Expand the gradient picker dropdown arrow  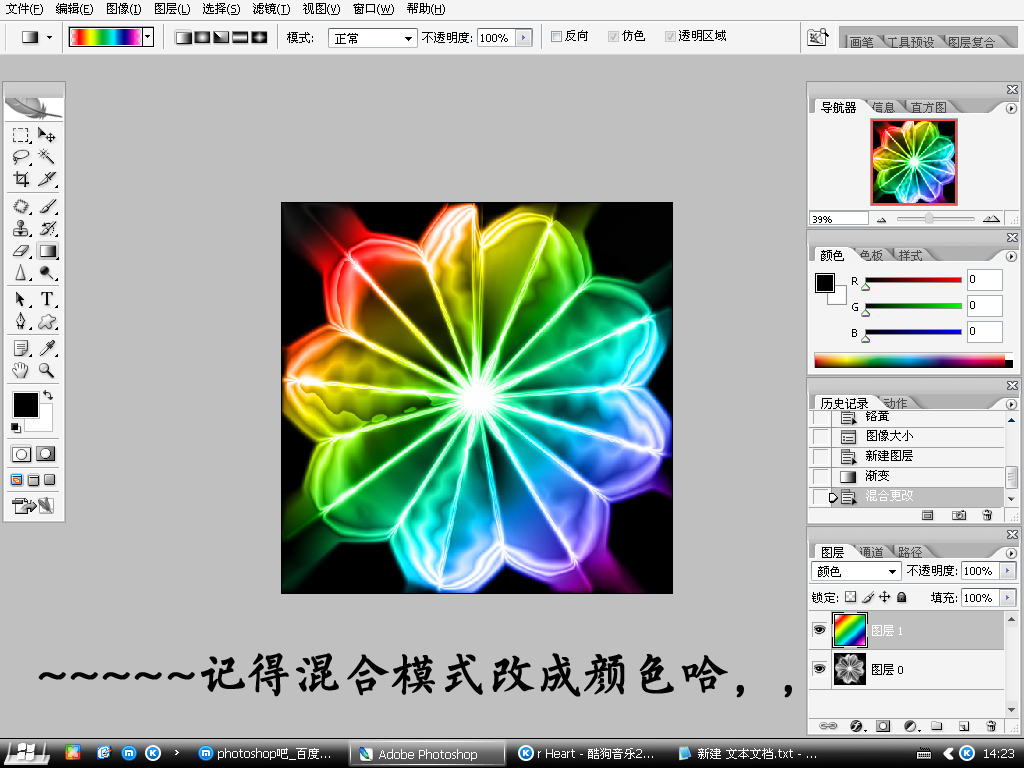point(148,37)
